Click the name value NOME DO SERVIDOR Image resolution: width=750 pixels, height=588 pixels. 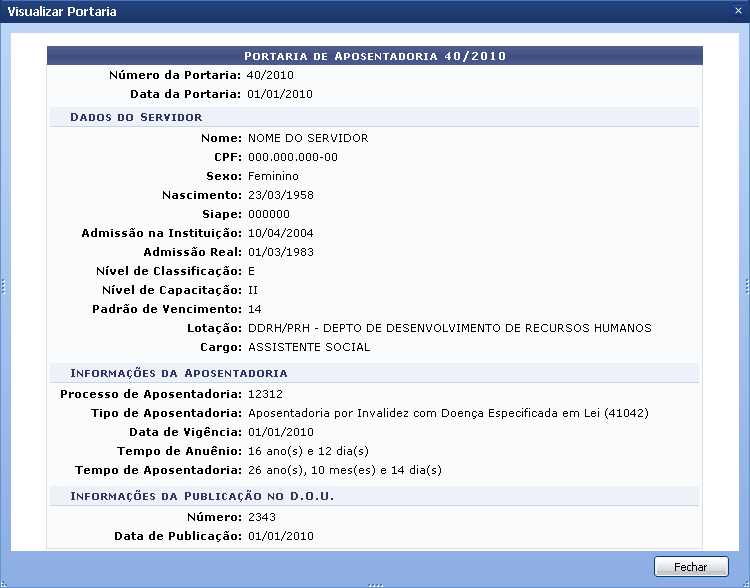308,138
